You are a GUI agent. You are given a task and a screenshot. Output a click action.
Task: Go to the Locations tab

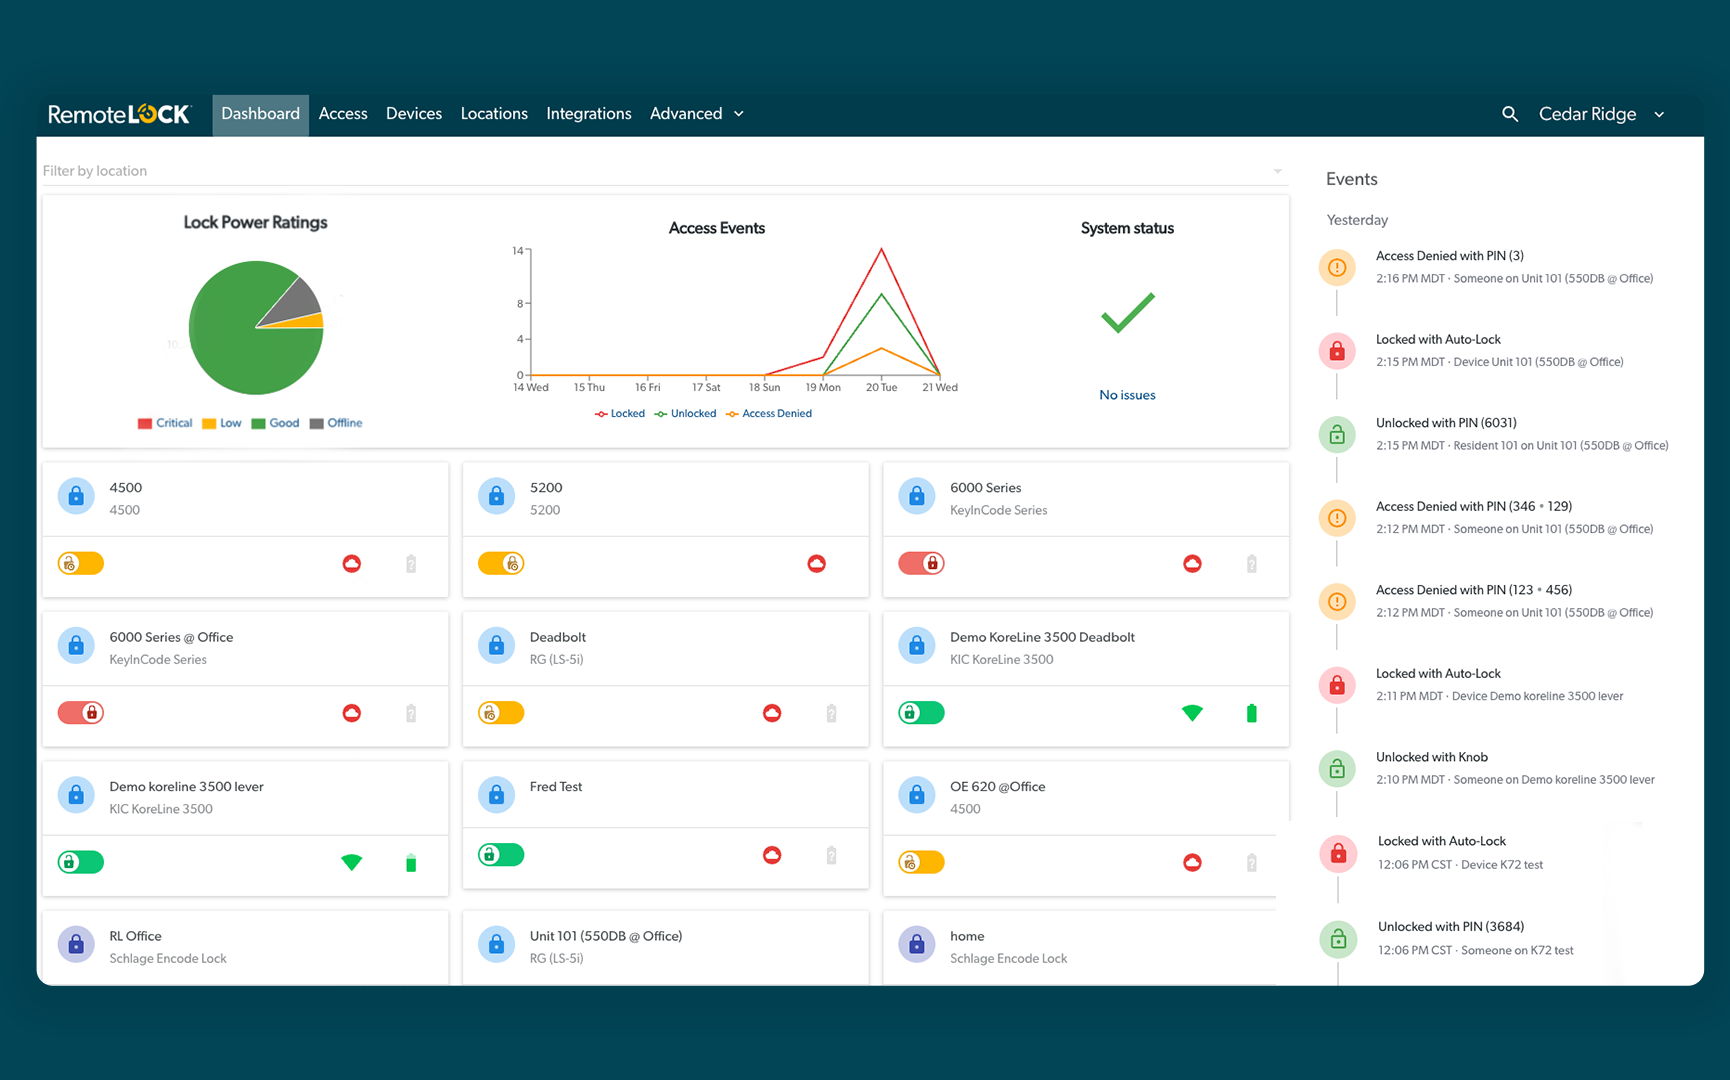click(494, 114)
